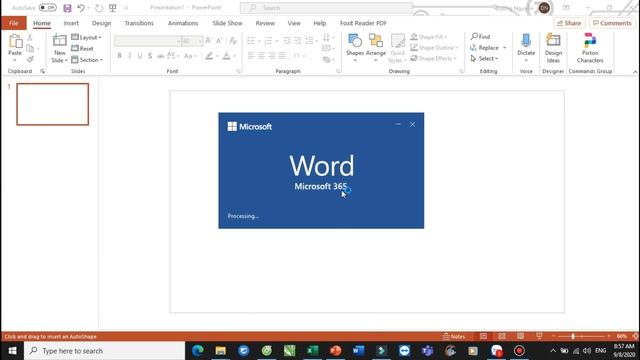Open the Layout dropdown
The height and width of the screenshot is (360, 640).
pos(86,37)
